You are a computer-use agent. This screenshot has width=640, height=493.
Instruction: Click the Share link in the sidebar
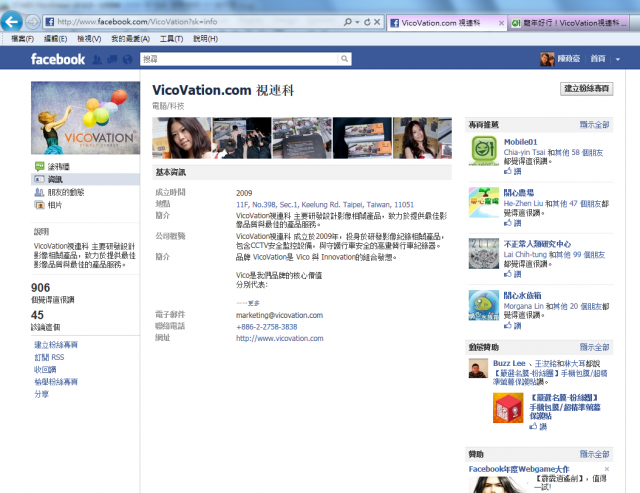pyautogui.click(x=41, y=394)
